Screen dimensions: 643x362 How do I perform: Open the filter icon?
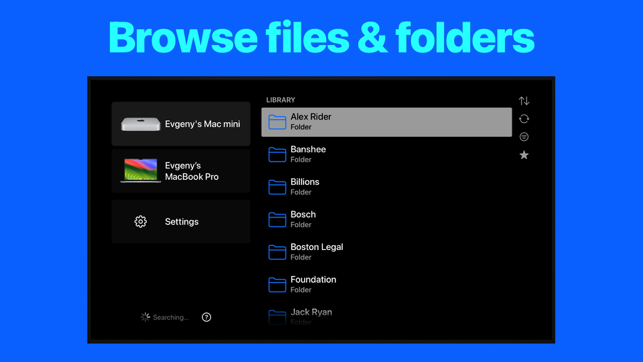click(524, 137)
